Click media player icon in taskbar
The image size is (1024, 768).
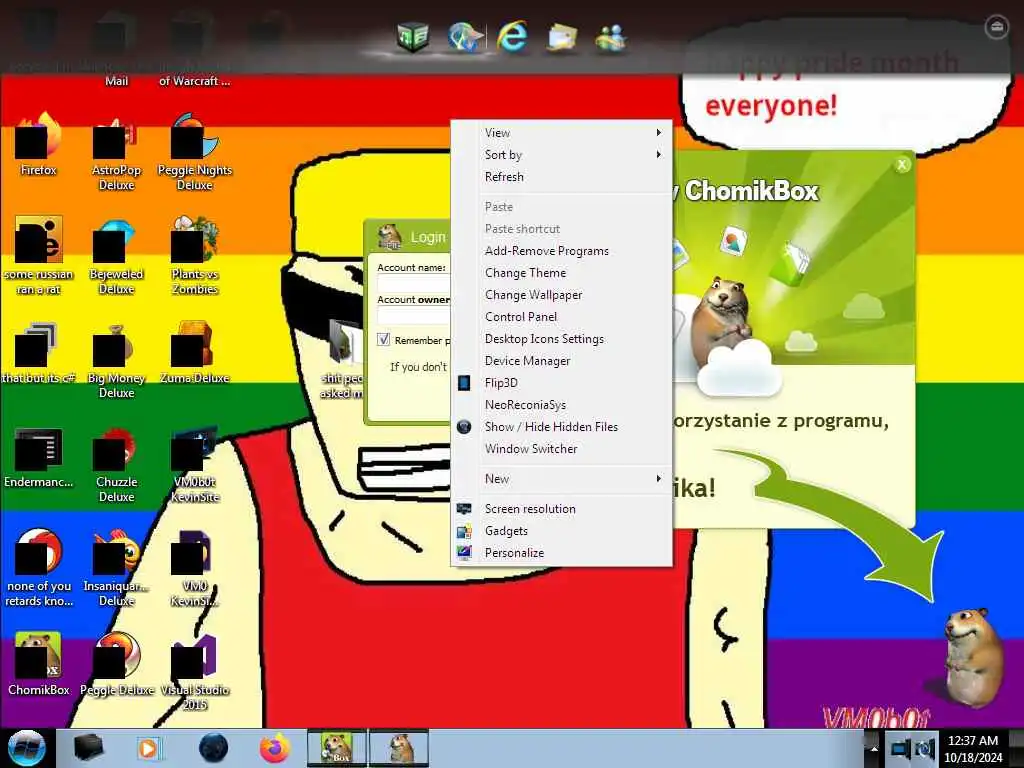(149, 748)
